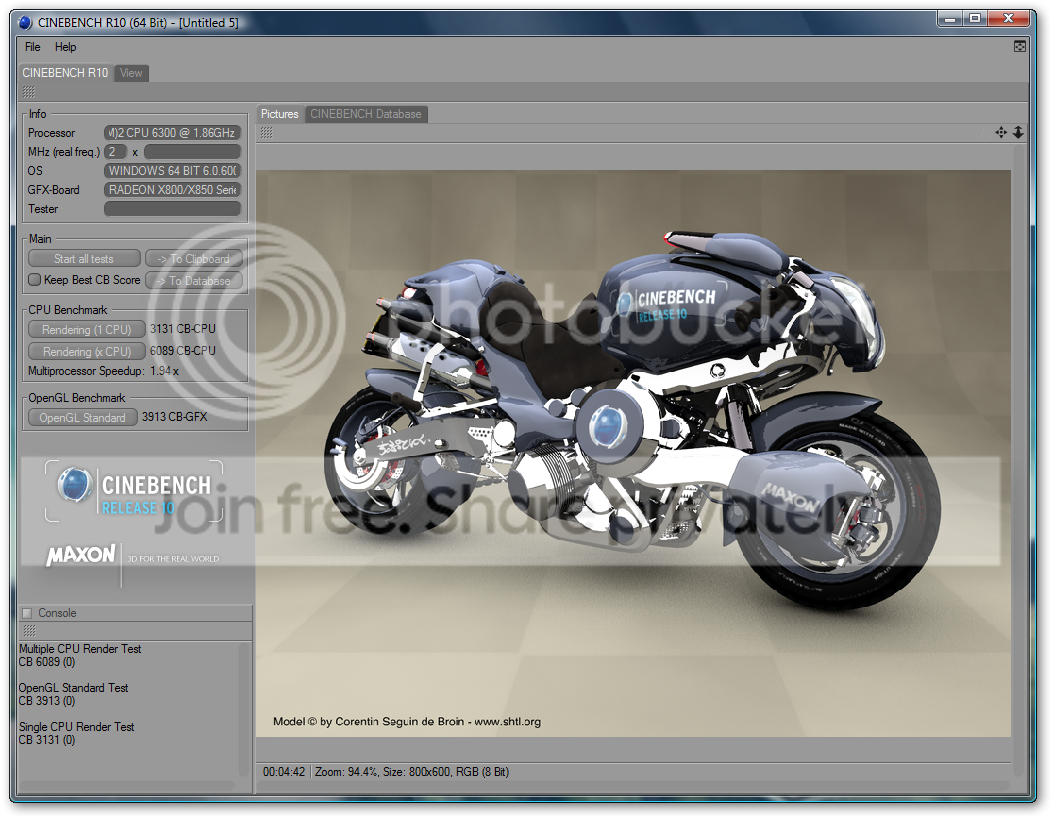This screenshot has width=1051, height=817.
Task: Click the console horizontal scrollbar
Action: click(x=127, y=785)
